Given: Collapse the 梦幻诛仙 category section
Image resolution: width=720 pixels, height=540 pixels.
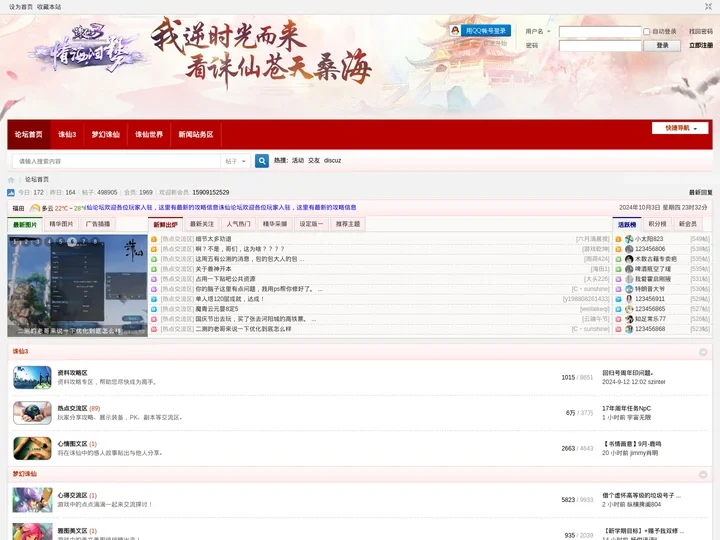Looking at the screenshot, I should 703,475.
